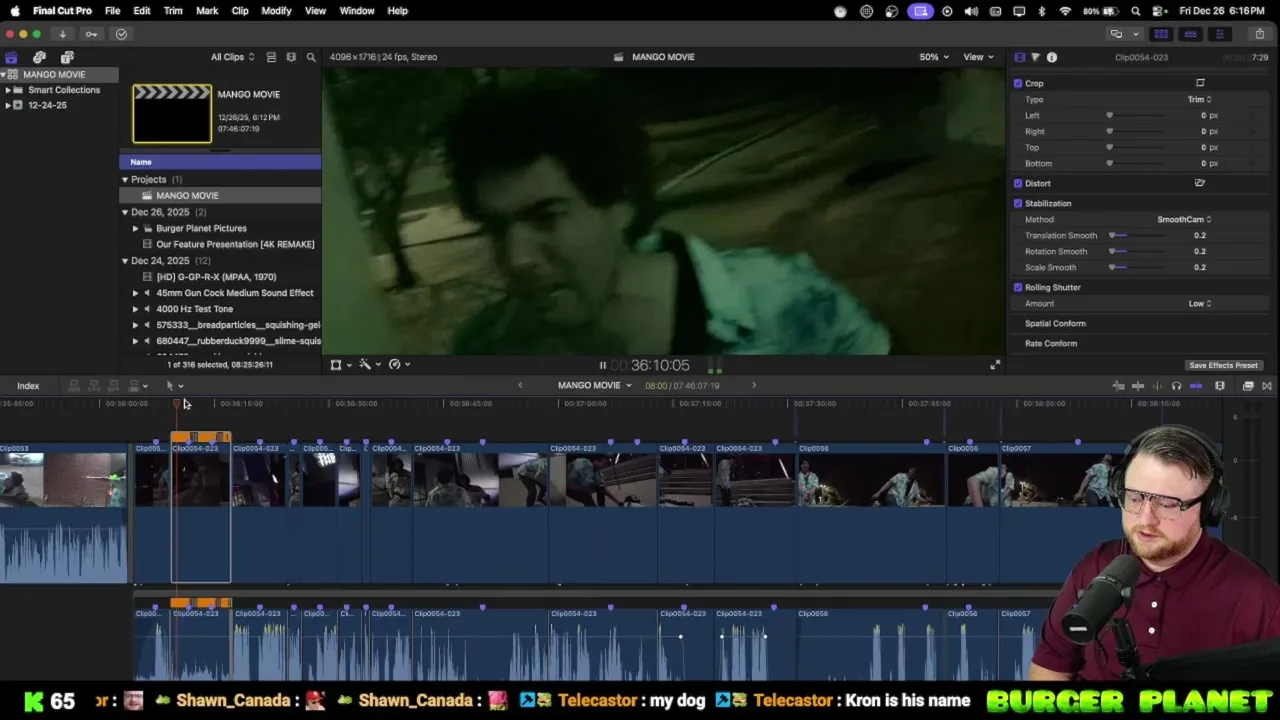Expand the Burger Planet Pictures clip
Screen dimensions: 1280x720
click(136, 228)
